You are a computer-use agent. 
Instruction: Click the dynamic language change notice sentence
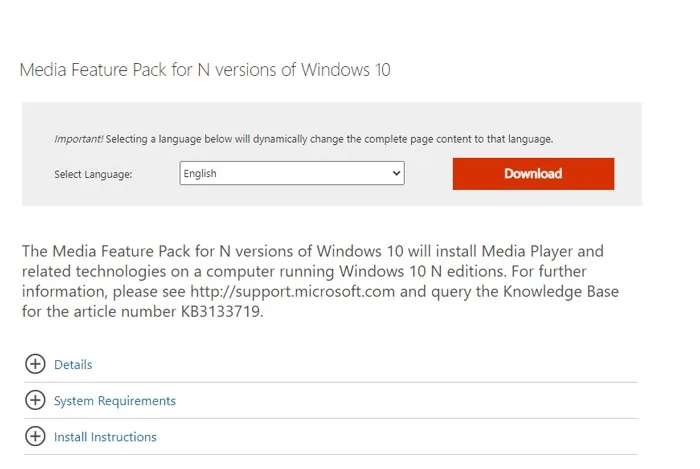[x=330, y=139]
